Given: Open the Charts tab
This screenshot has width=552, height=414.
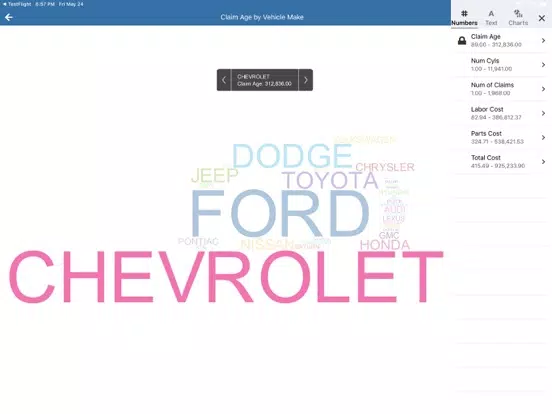Looking at the screenshot, I should 518,18.
